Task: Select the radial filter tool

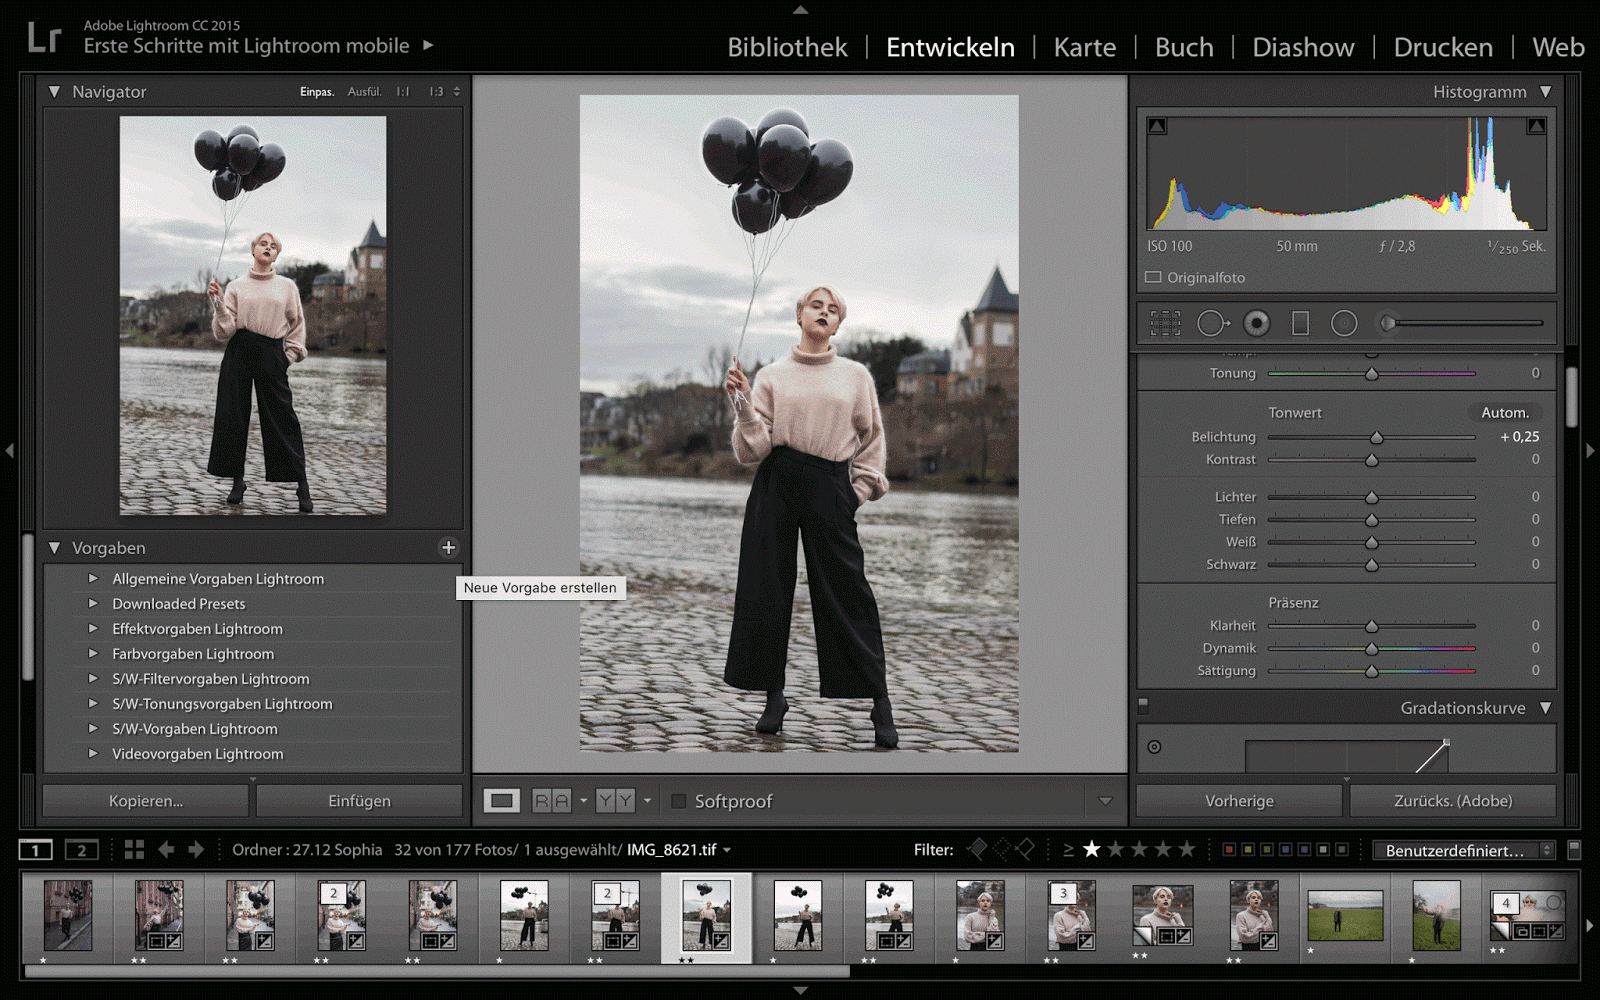Action: [x=1344, y=323]
